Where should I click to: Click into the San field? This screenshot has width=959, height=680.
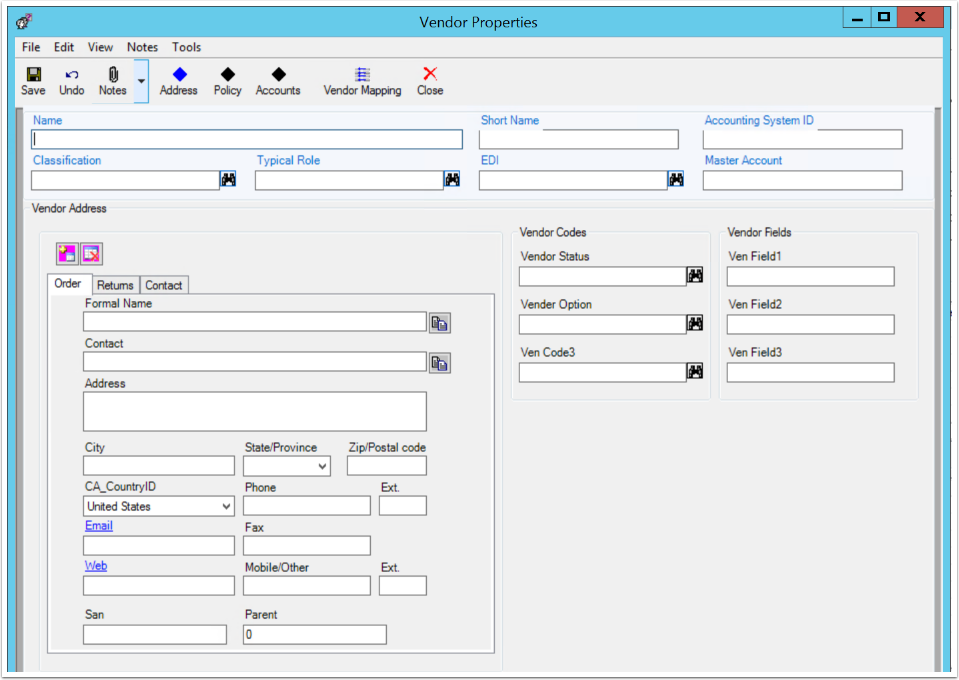pyautogui.click(x=155, y=634)
